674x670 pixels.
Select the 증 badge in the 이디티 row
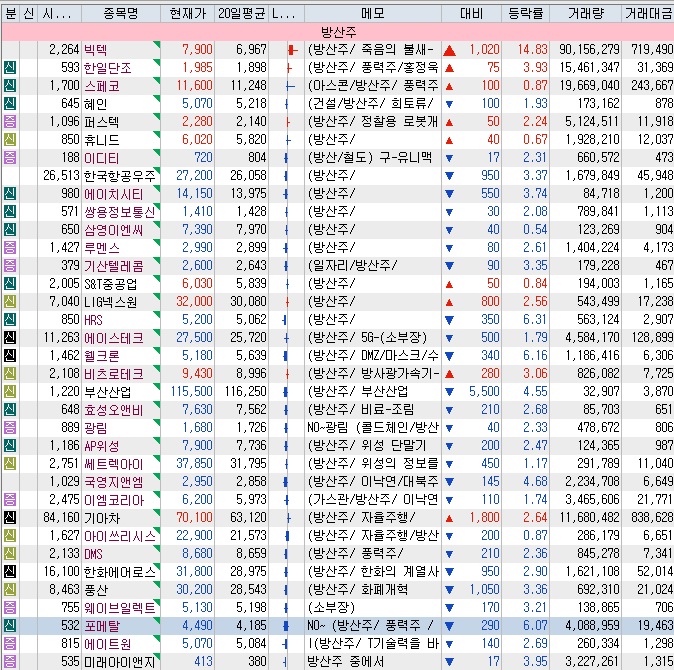10,158
